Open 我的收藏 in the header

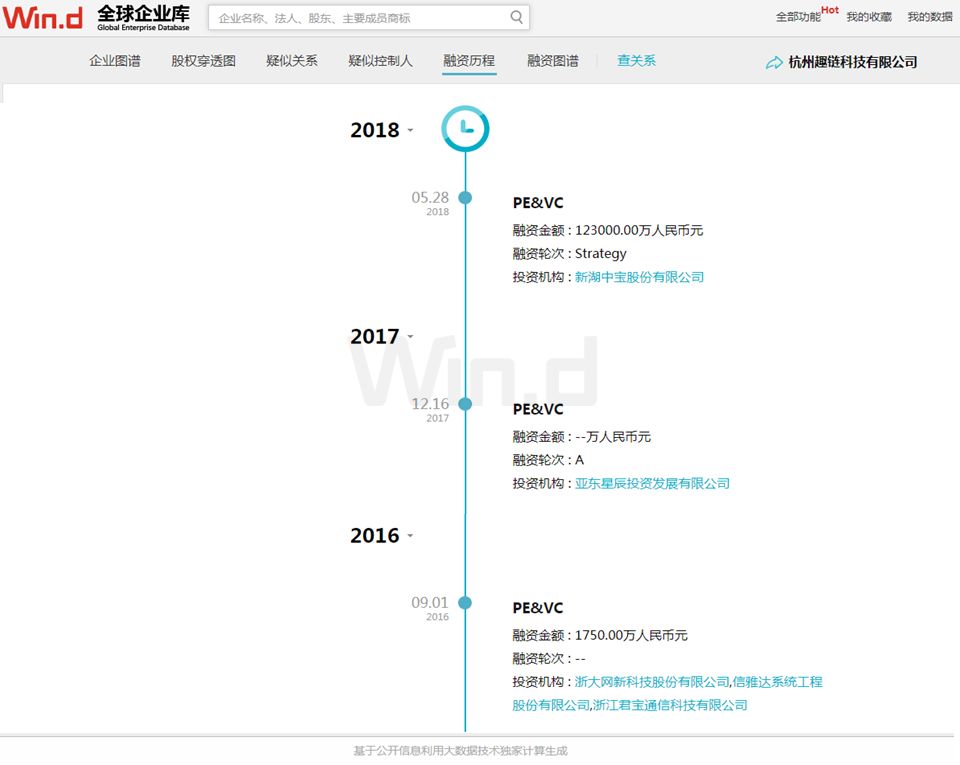click(x=869, y=17)
